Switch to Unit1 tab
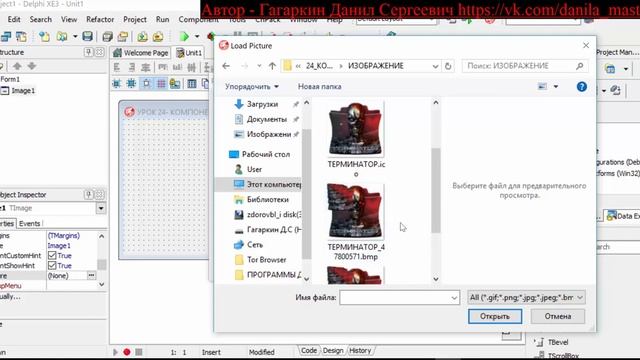The height and width of the screenshot is (360, 640). coord(189,53)
